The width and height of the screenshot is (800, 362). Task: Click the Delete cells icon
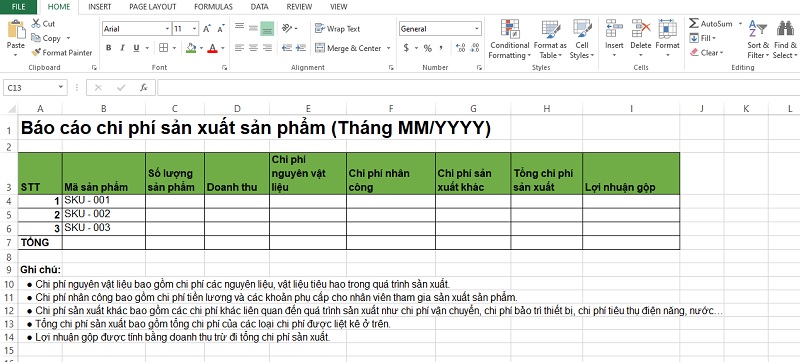pyautogui.click(x=641, y=29)
